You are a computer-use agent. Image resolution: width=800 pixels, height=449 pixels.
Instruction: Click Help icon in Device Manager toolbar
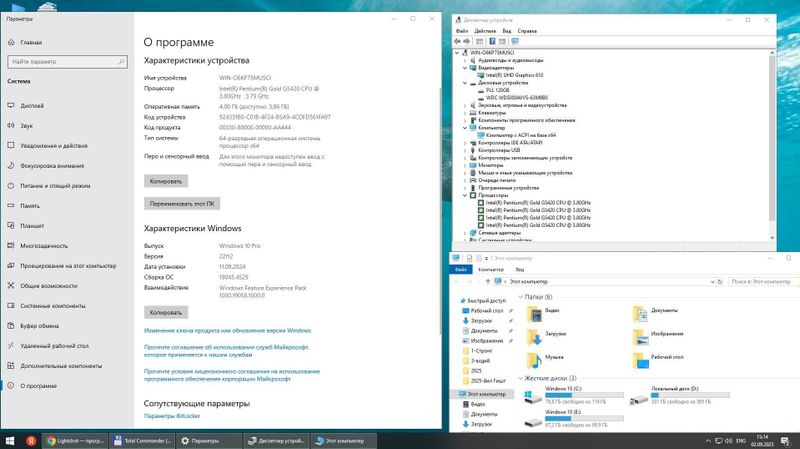coord(492,41)
